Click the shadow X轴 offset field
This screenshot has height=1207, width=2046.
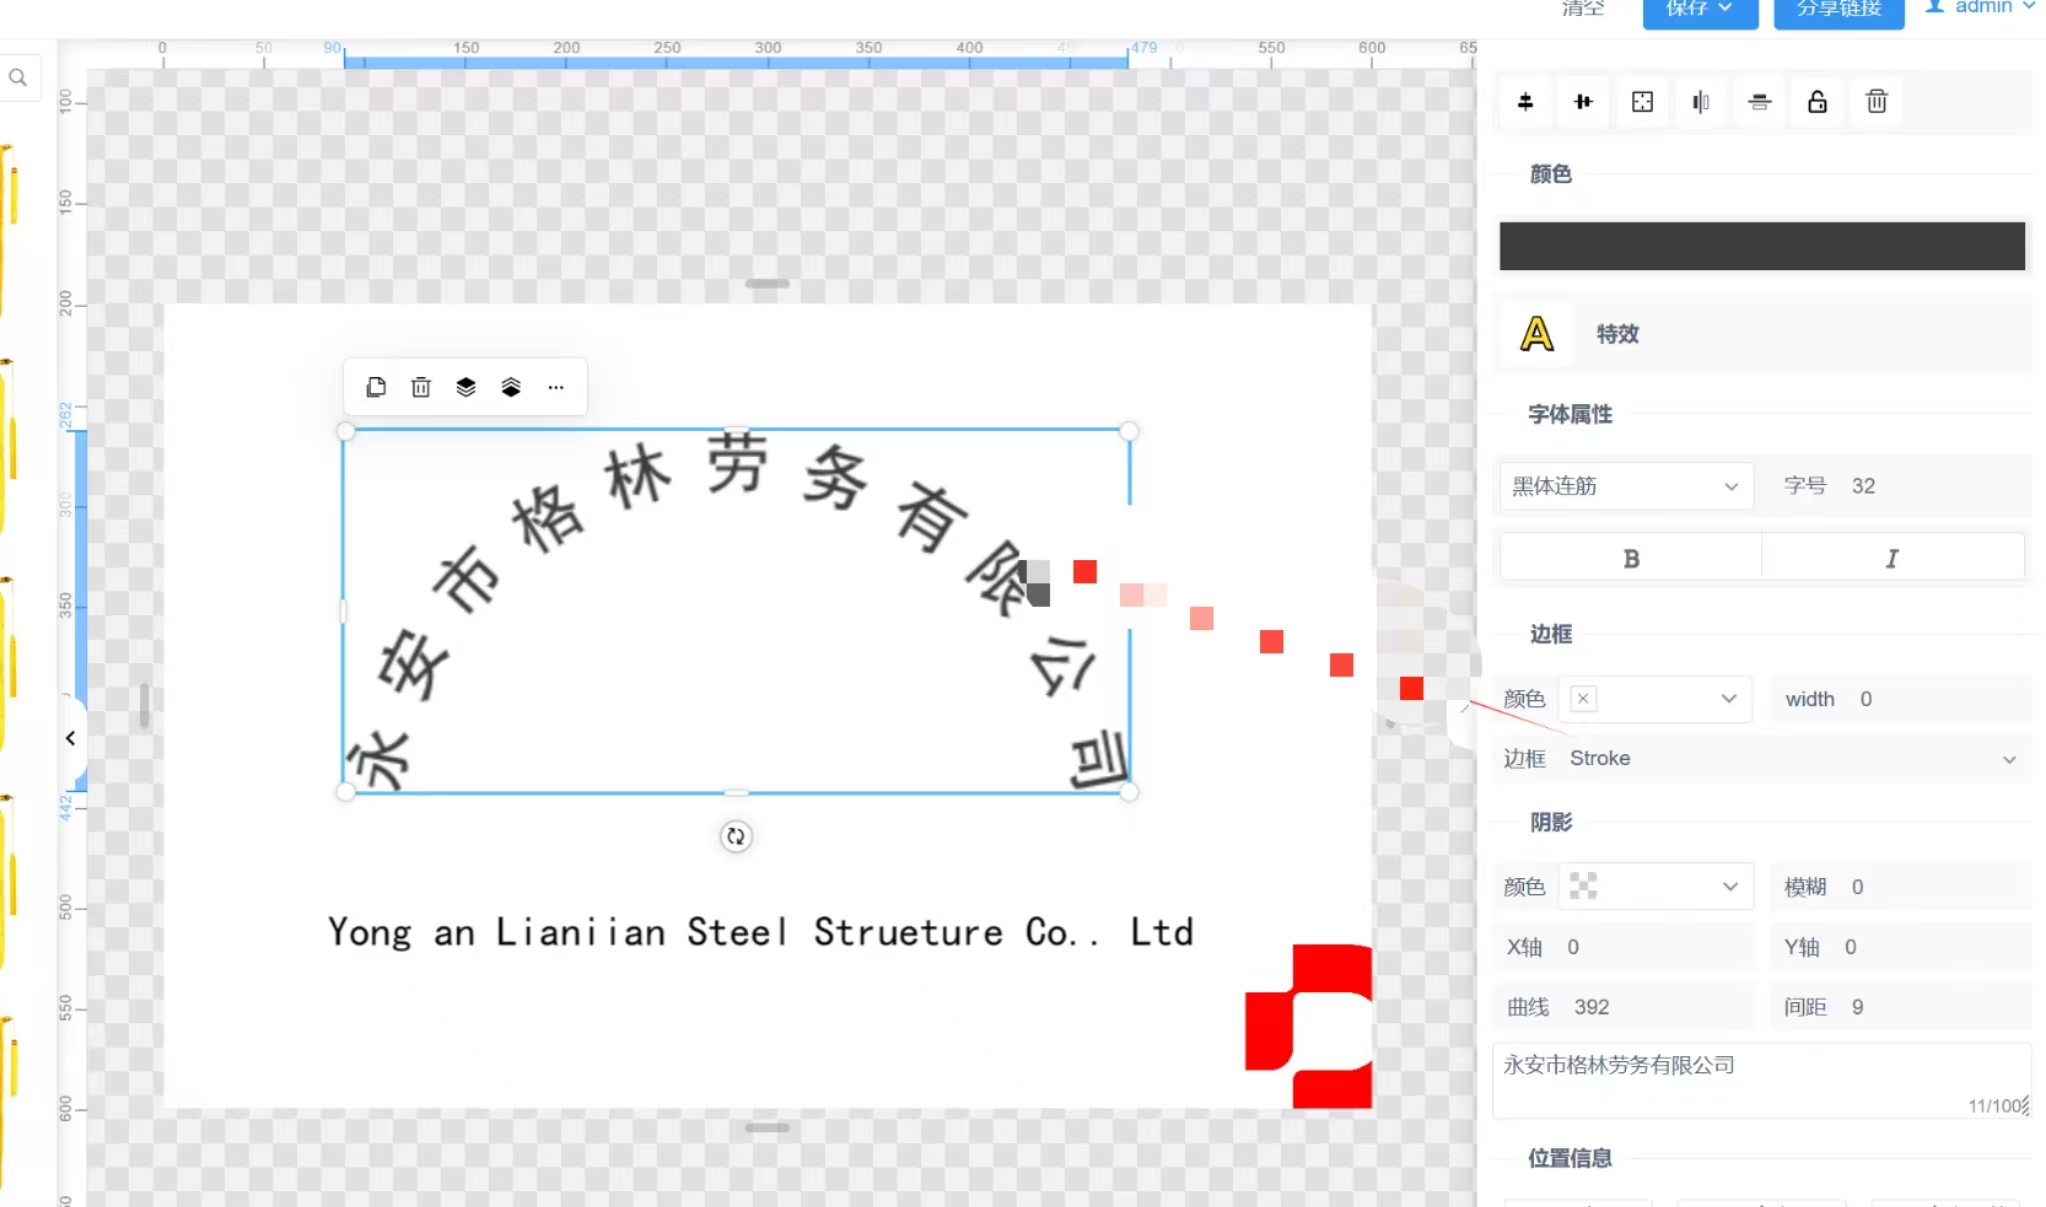1624,947
